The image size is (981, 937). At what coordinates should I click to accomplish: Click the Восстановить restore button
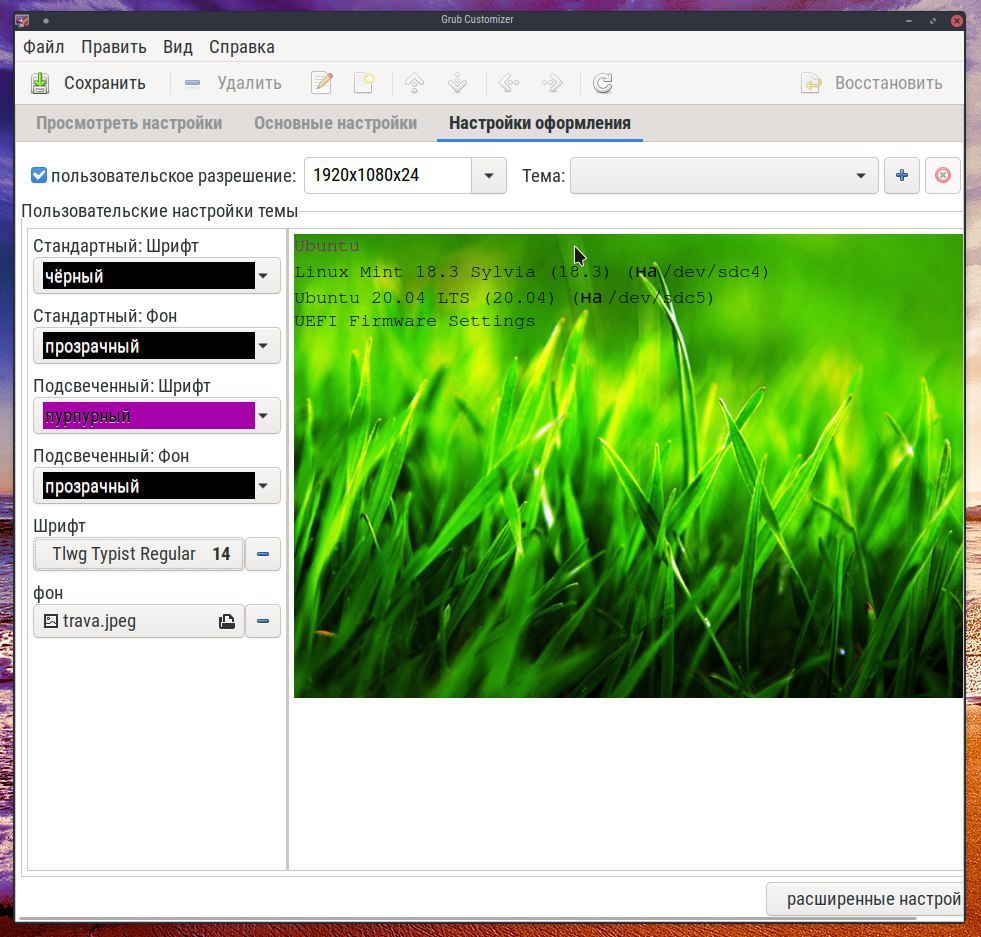pyautogui.click(x=872, y=83)
